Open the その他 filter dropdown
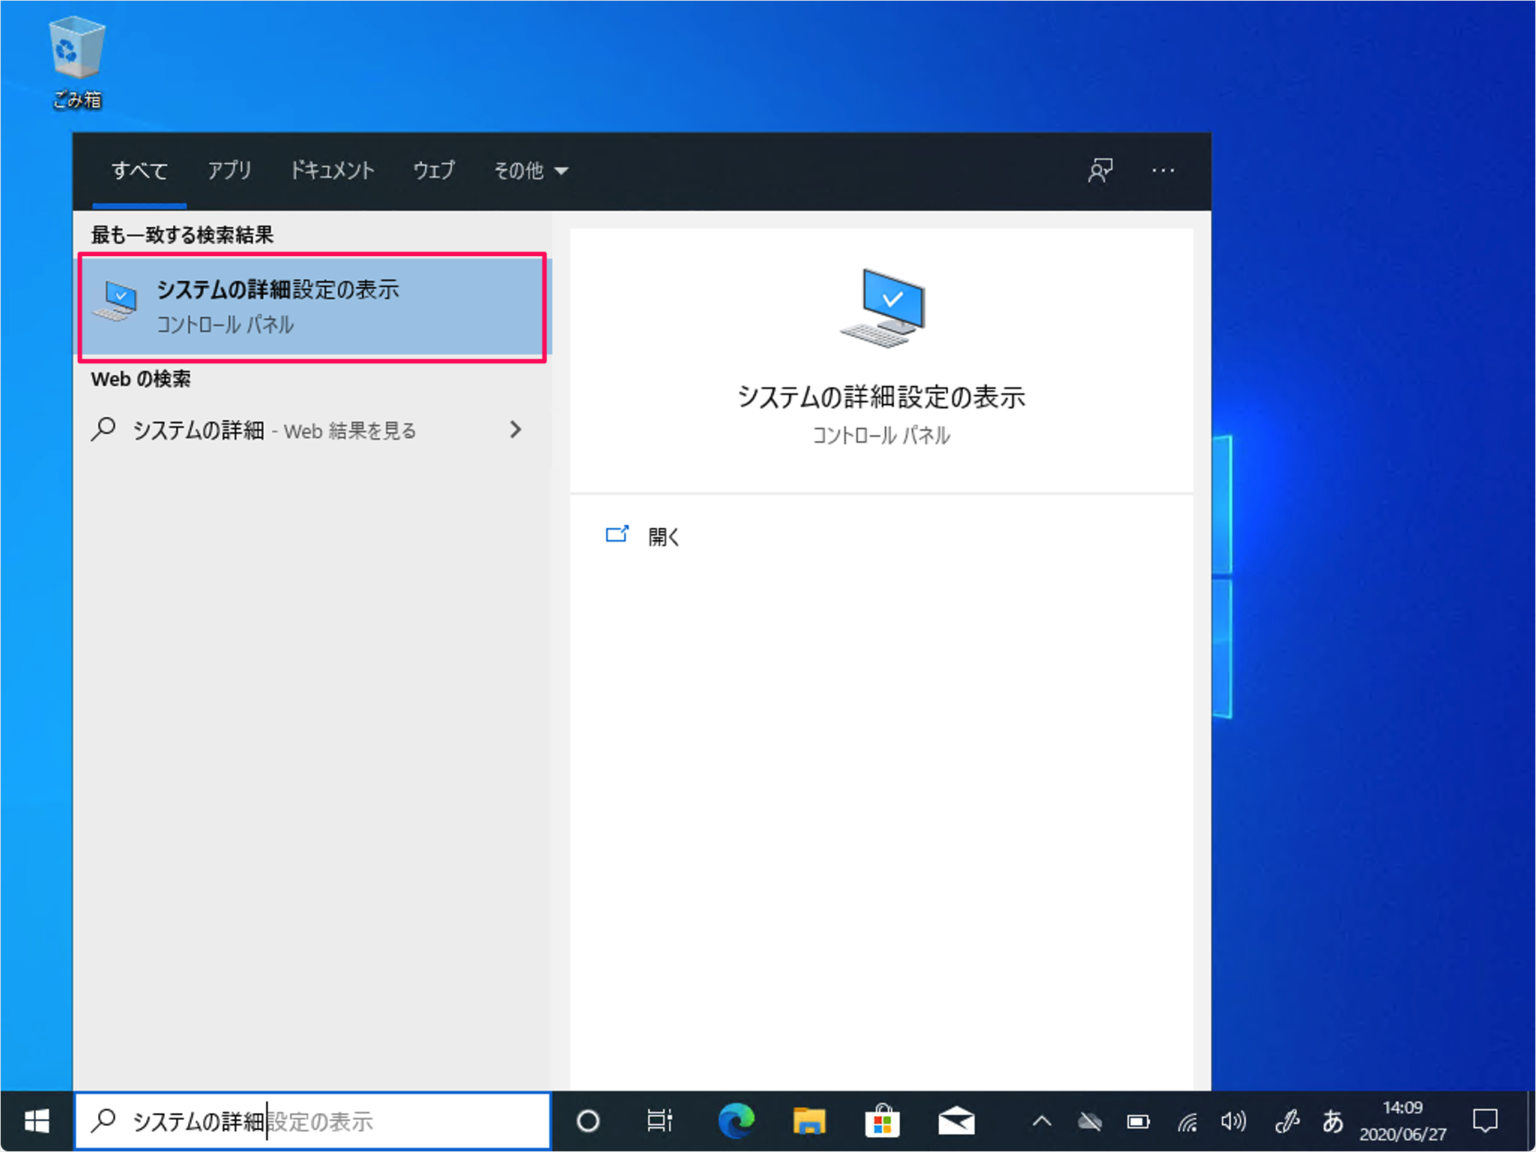 (x=530, y=171)
